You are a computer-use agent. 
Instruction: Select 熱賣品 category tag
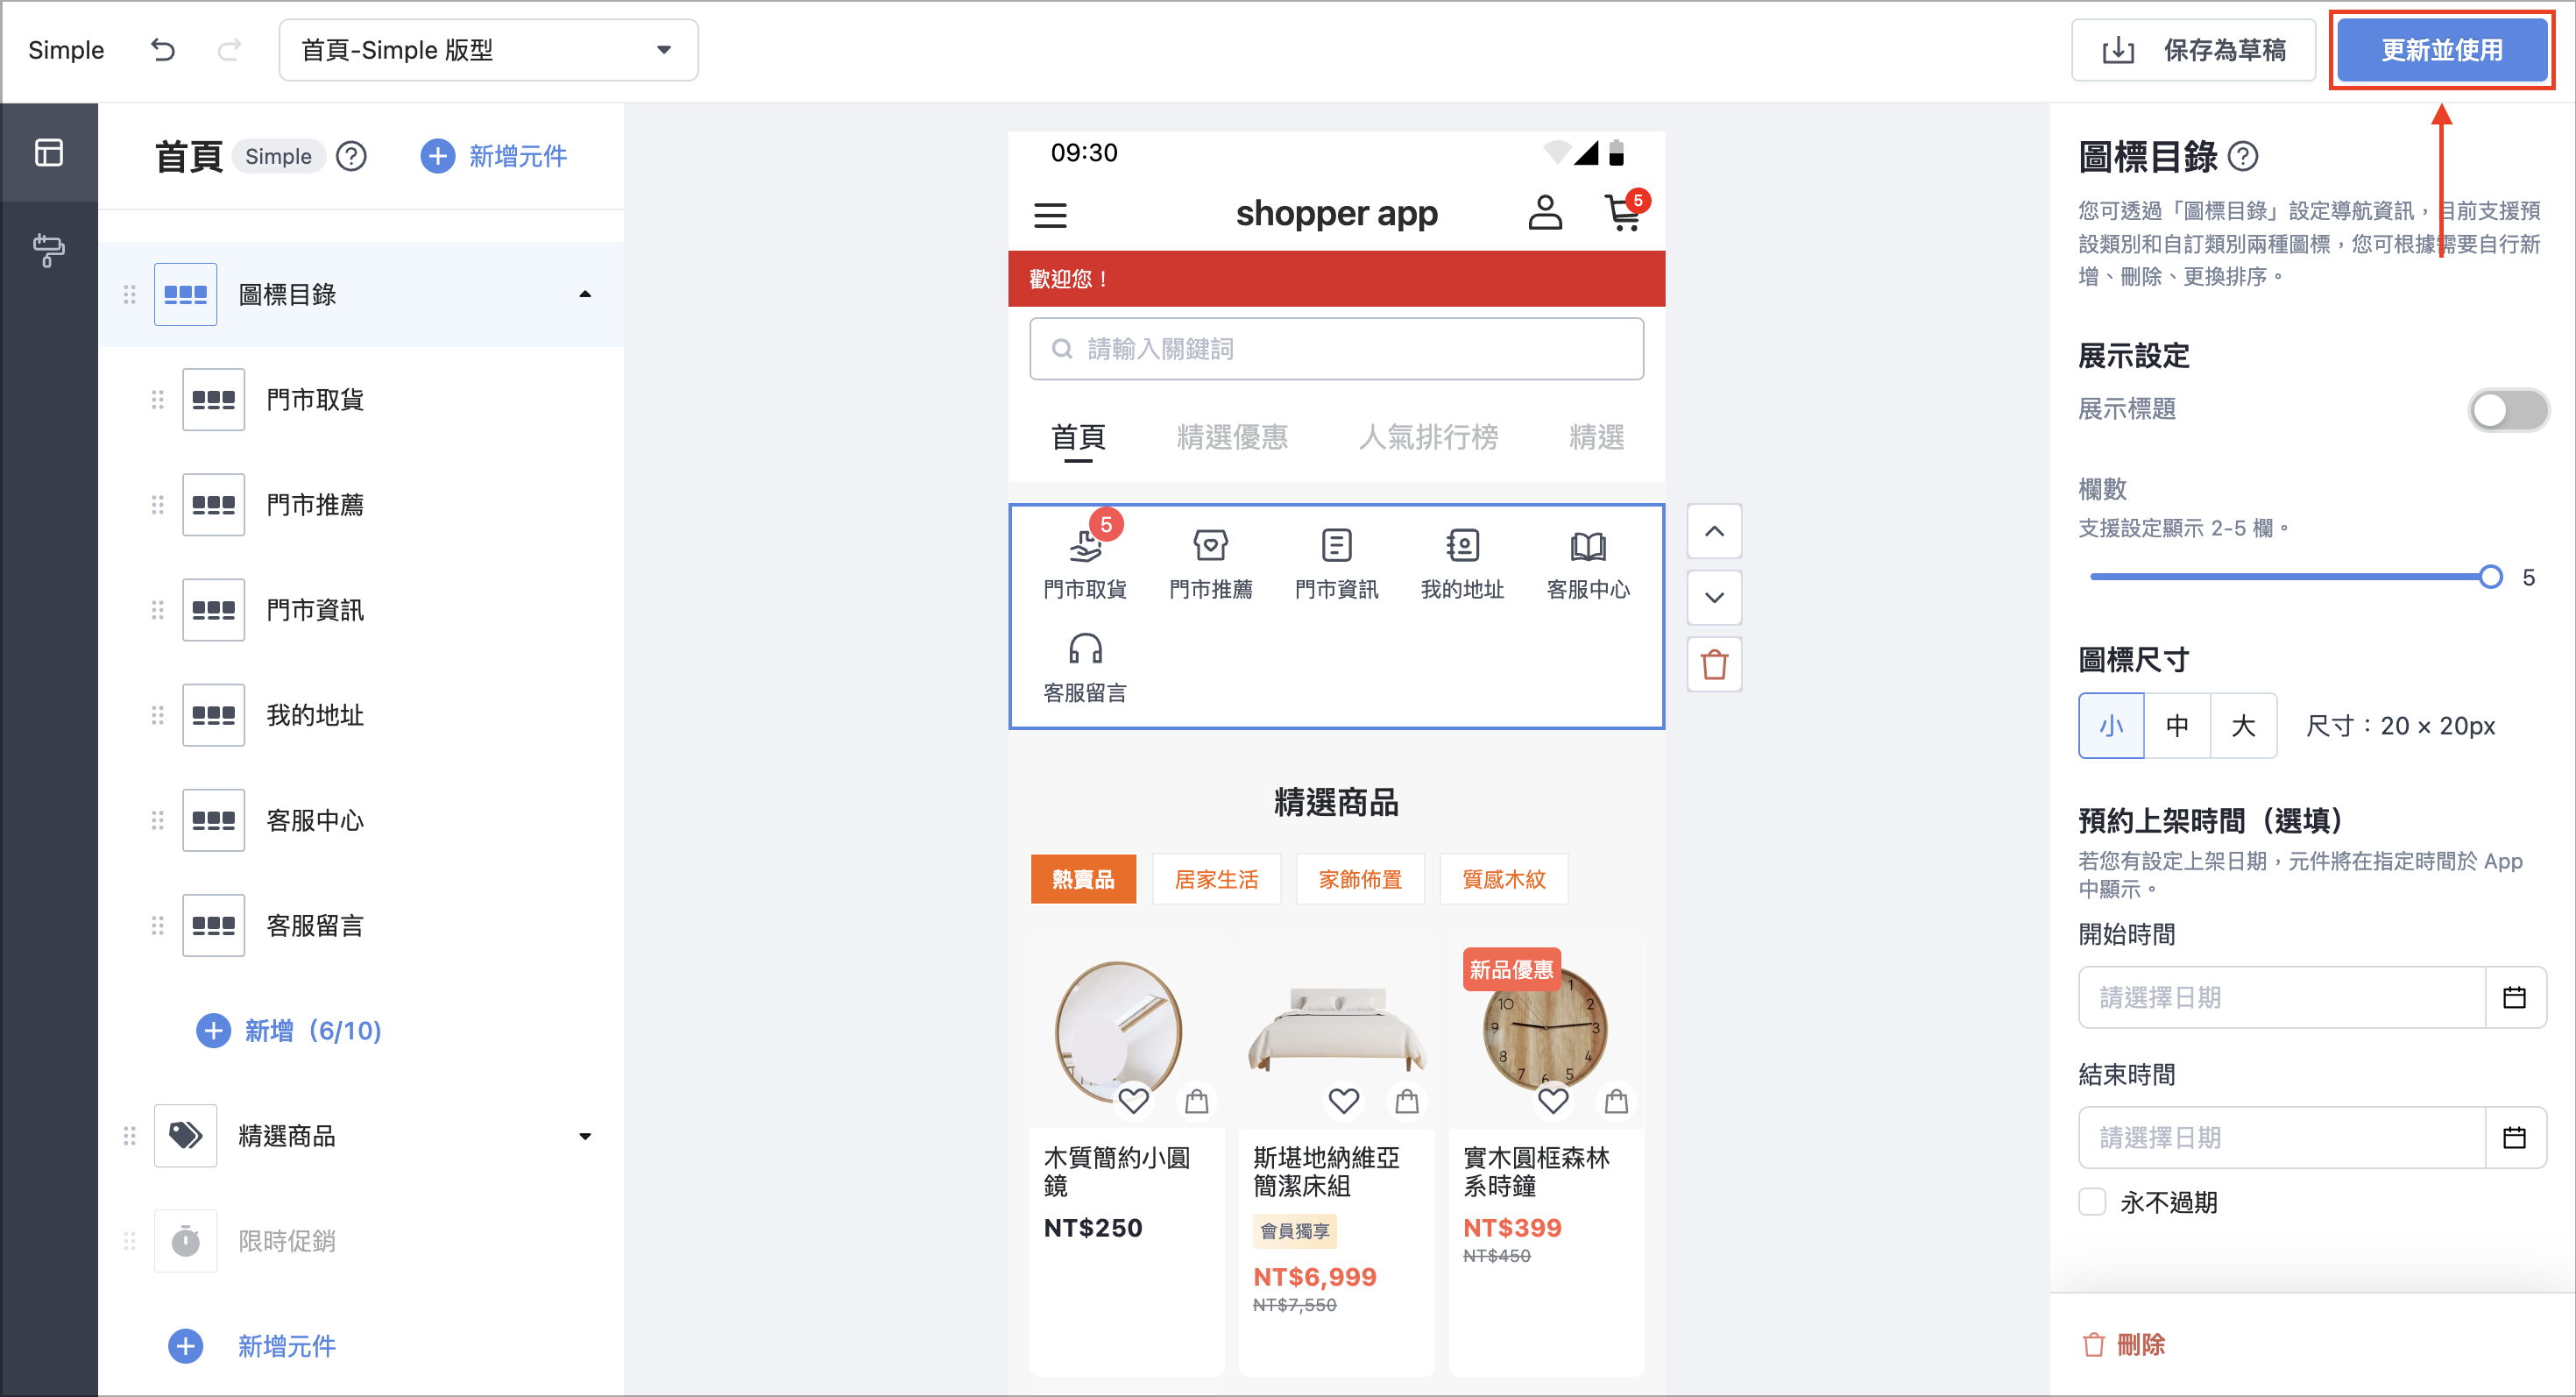coord(1083,879)
